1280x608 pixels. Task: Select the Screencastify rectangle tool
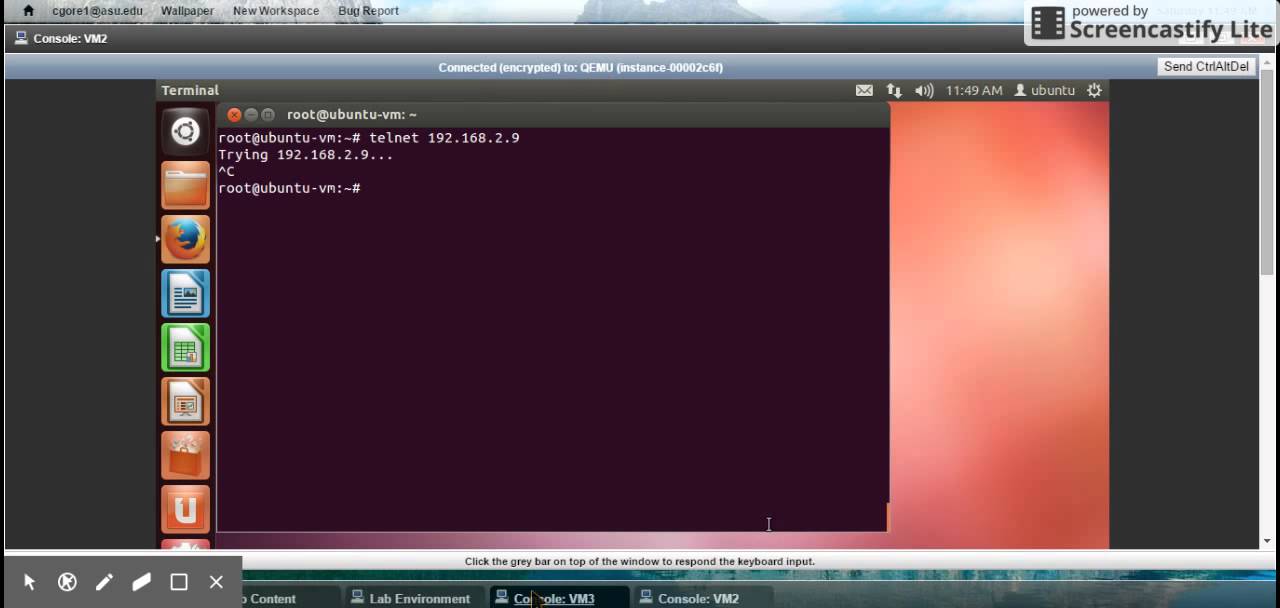[x=179, y=582]
